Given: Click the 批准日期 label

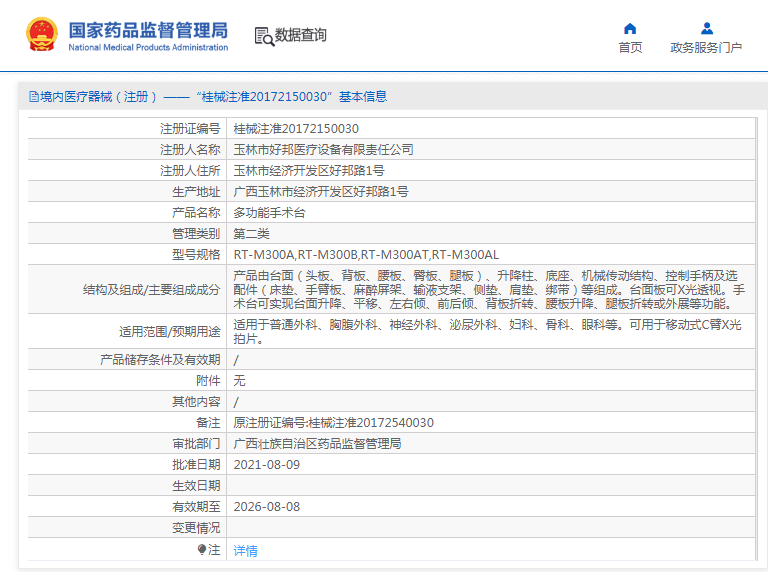Looking at the screenshot, I should 196,465.
